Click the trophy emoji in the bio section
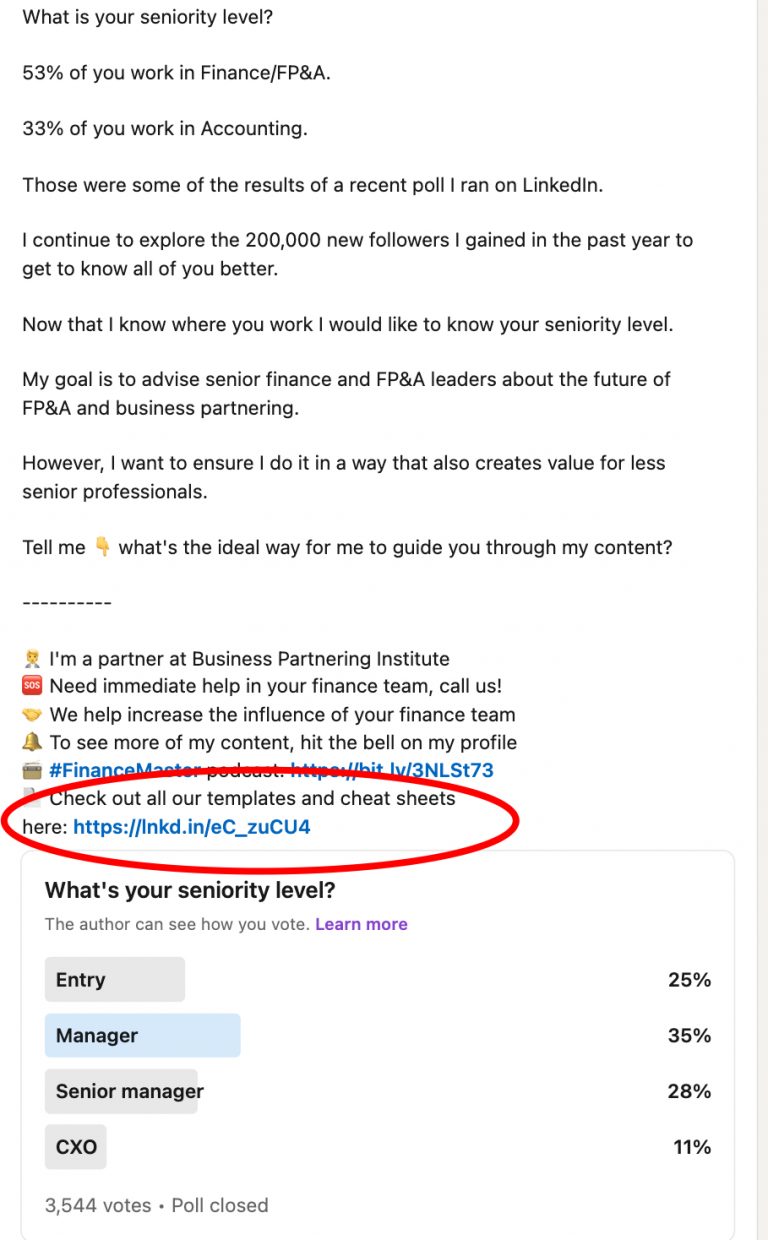This screenshot has height=1240, width=768. tap(32, 658)
